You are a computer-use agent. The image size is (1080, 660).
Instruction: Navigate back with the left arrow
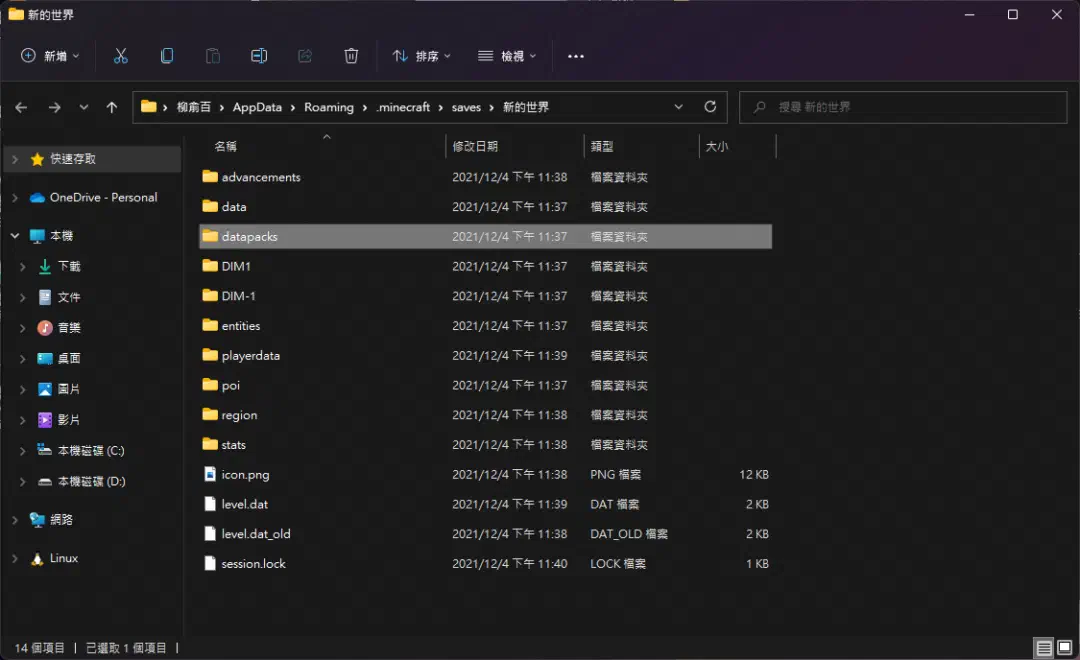pyautogui.click(x=21, y=107)
